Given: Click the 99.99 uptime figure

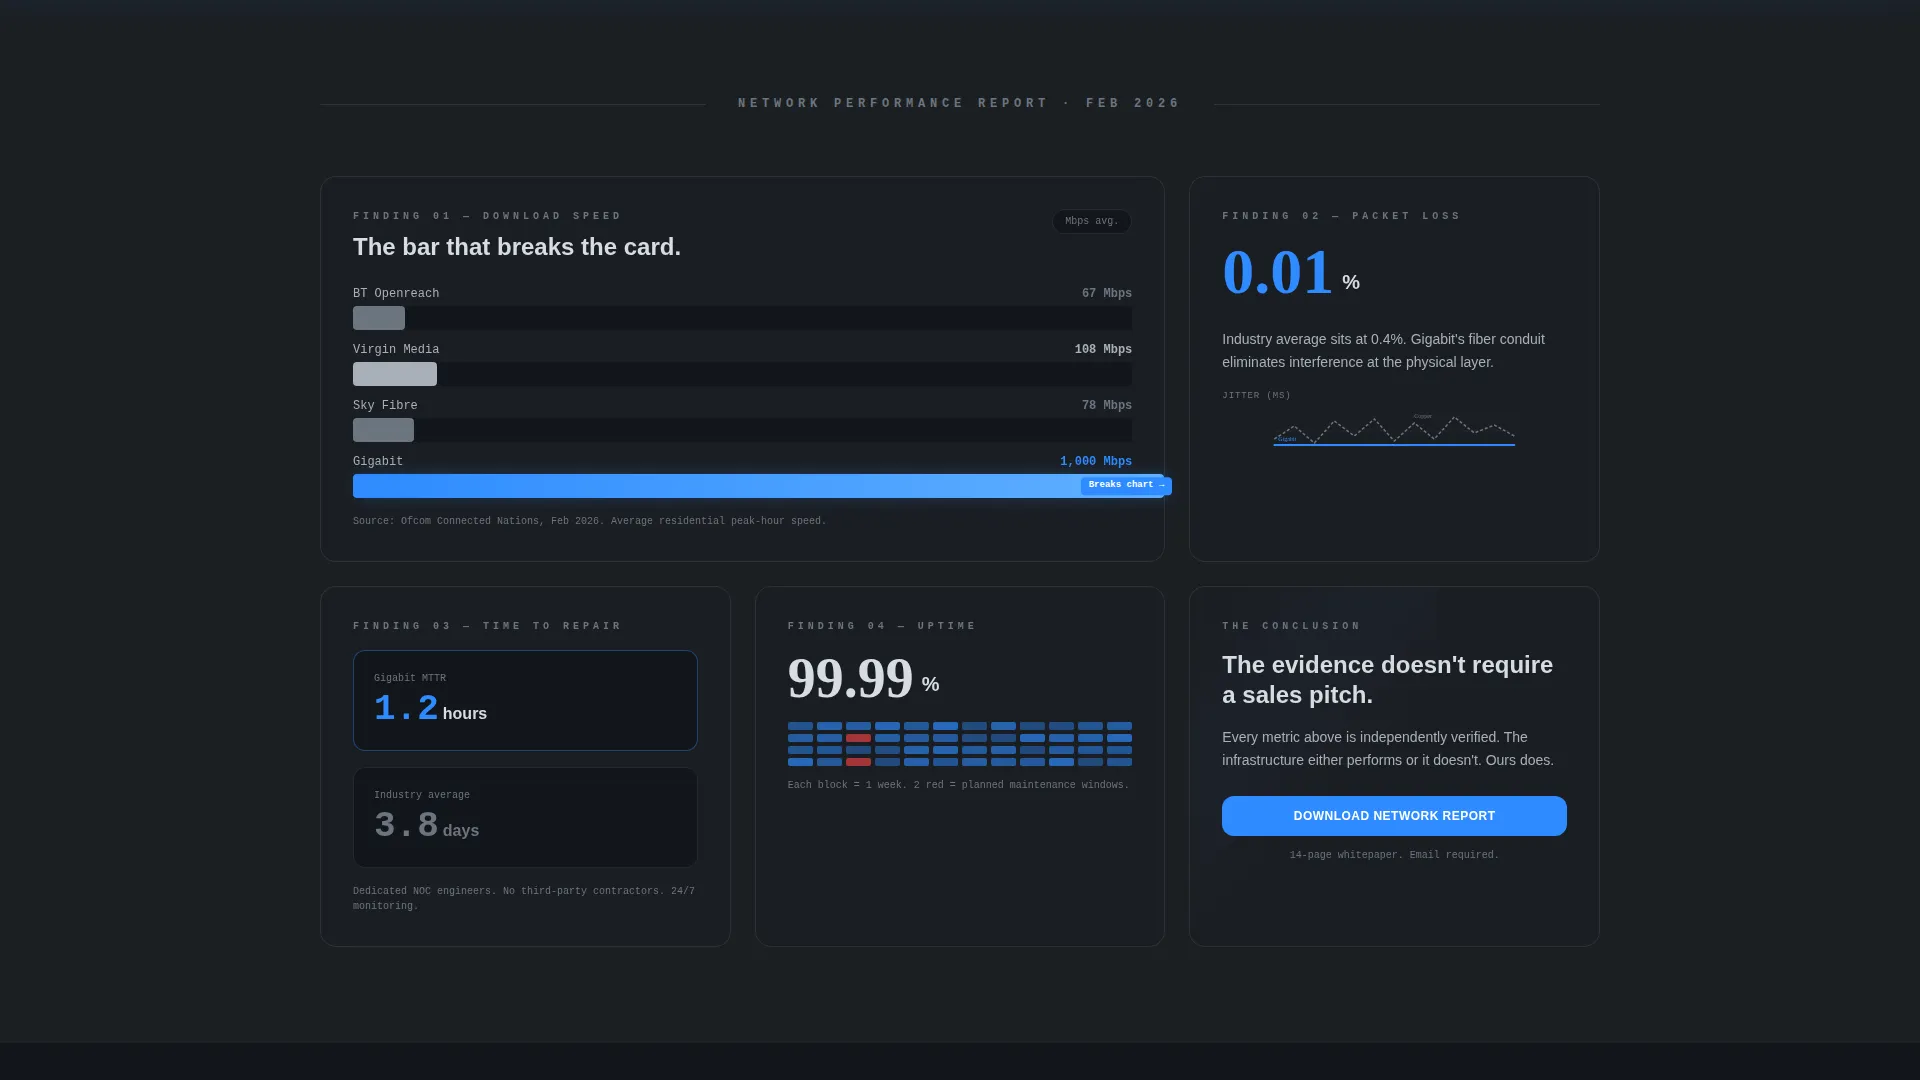Looking at the screenshot, I should [850, 678].
